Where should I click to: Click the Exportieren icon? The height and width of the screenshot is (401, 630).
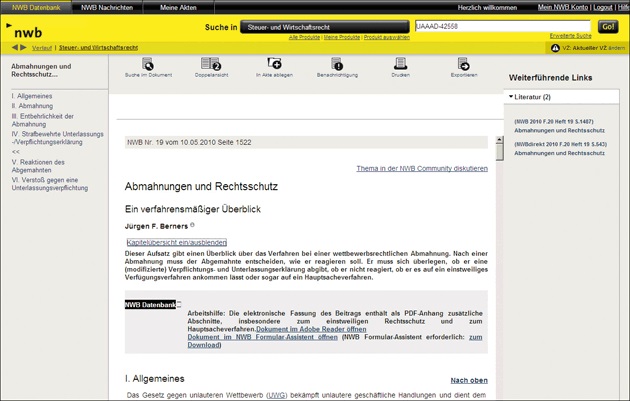click(x=463, y=64)
